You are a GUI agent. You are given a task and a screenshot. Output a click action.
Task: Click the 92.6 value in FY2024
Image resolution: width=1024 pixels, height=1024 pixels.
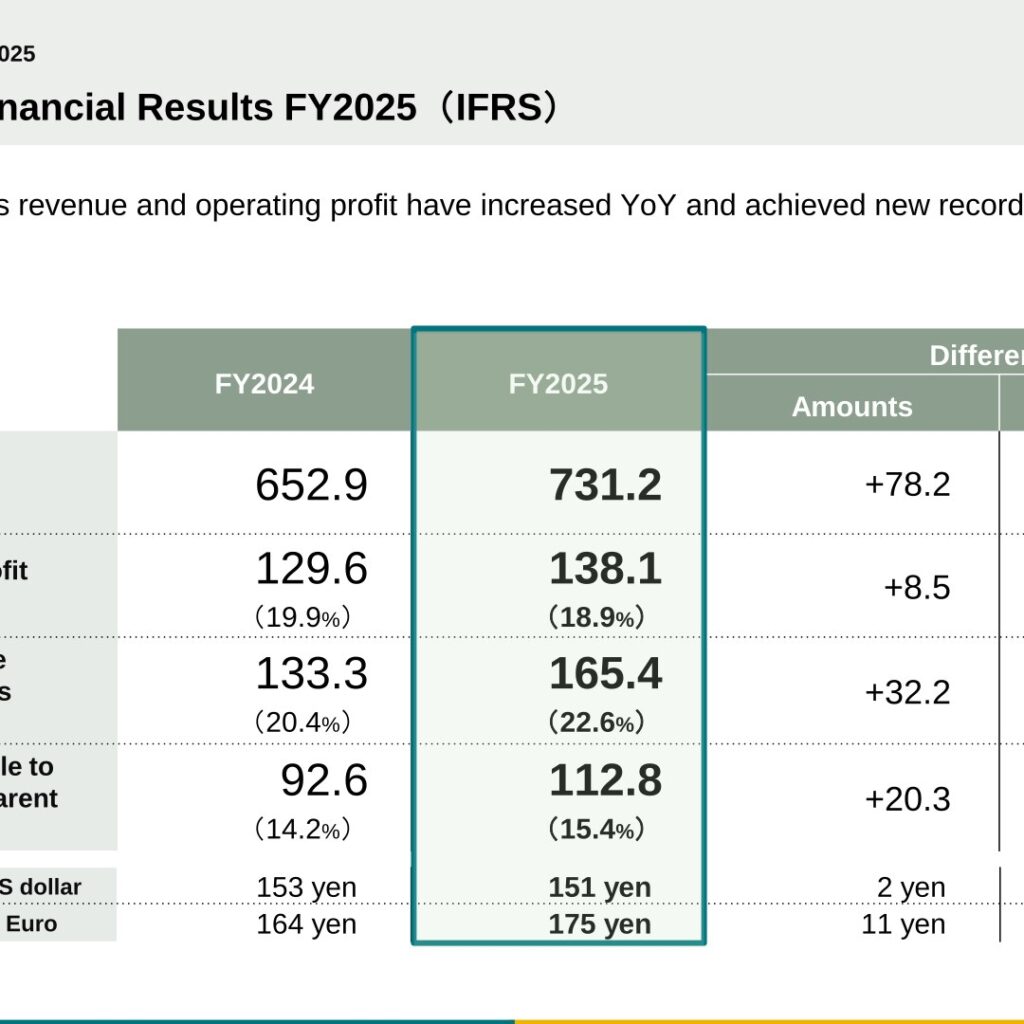pyautogui.click(x=324, y=780)
